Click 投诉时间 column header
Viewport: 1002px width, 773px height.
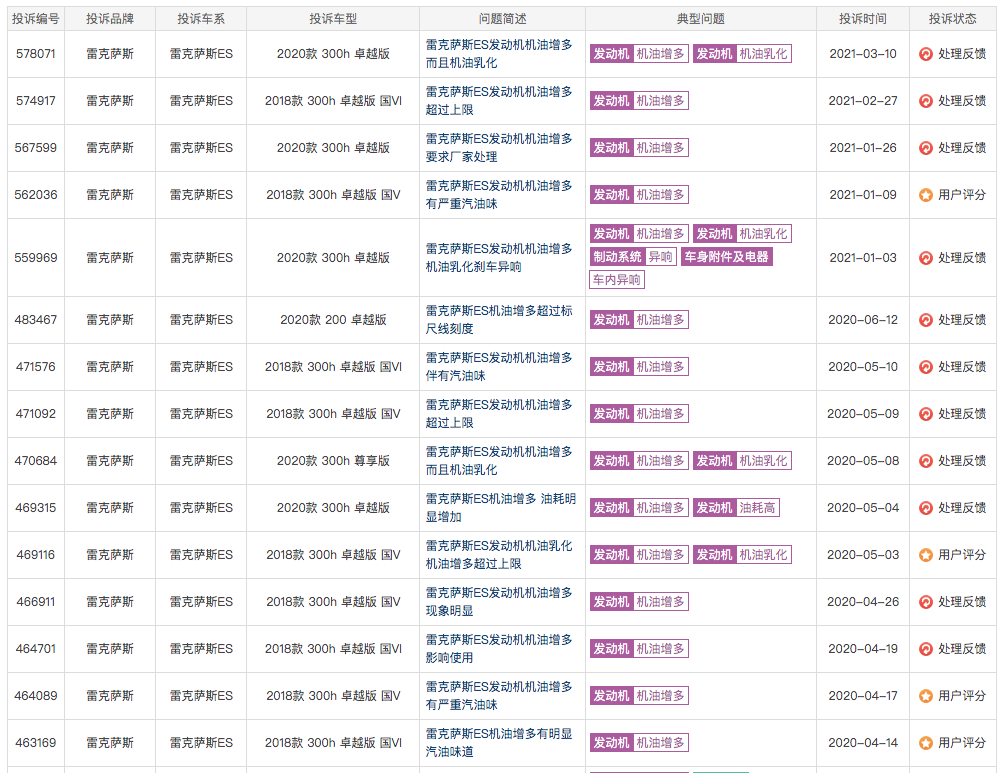(x=863, y=19)
